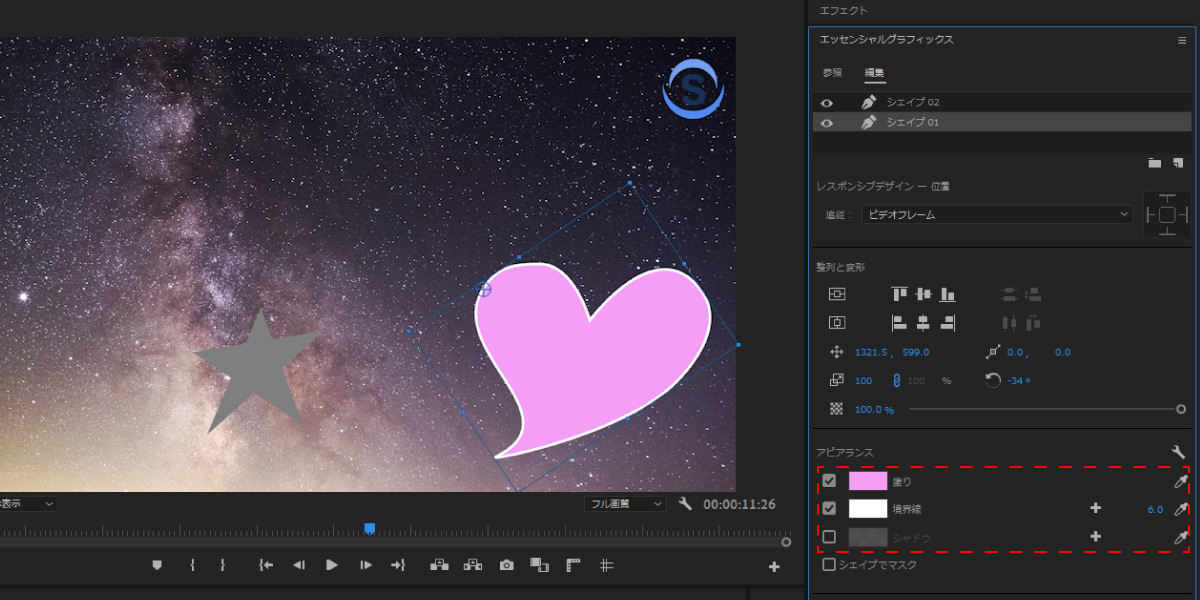Image resolution: width=1200 pixels, height=600 pixels.
Task: Open the エフェクト panel tab
Action: tap(844, 11)
